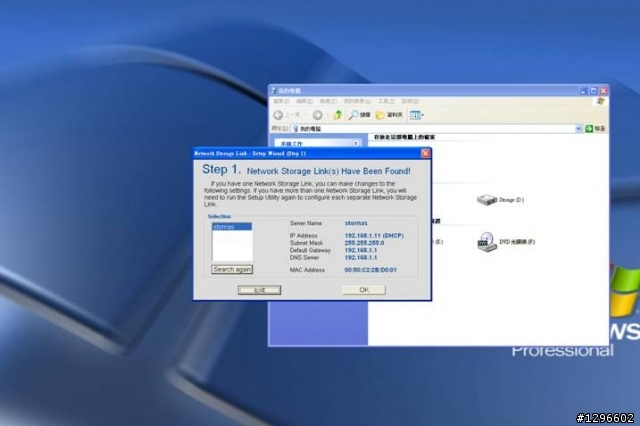640x426 pixels.
Task: Open the Tools menu in My Computer
Action: coord(386,101)
